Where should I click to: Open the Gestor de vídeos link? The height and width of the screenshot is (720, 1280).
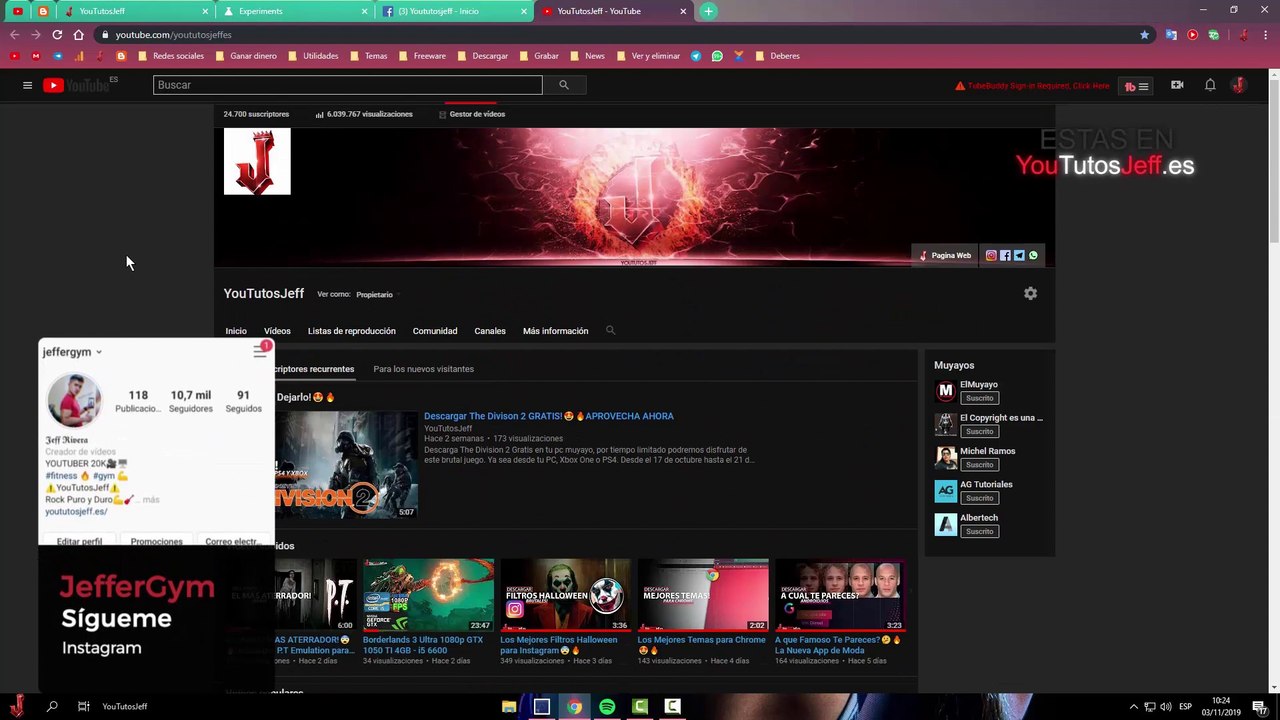coord(471,114)
